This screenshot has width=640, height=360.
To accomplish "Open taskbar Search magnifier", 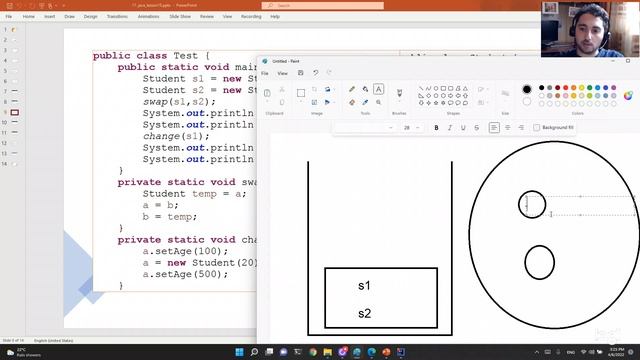I will point(254,352).
